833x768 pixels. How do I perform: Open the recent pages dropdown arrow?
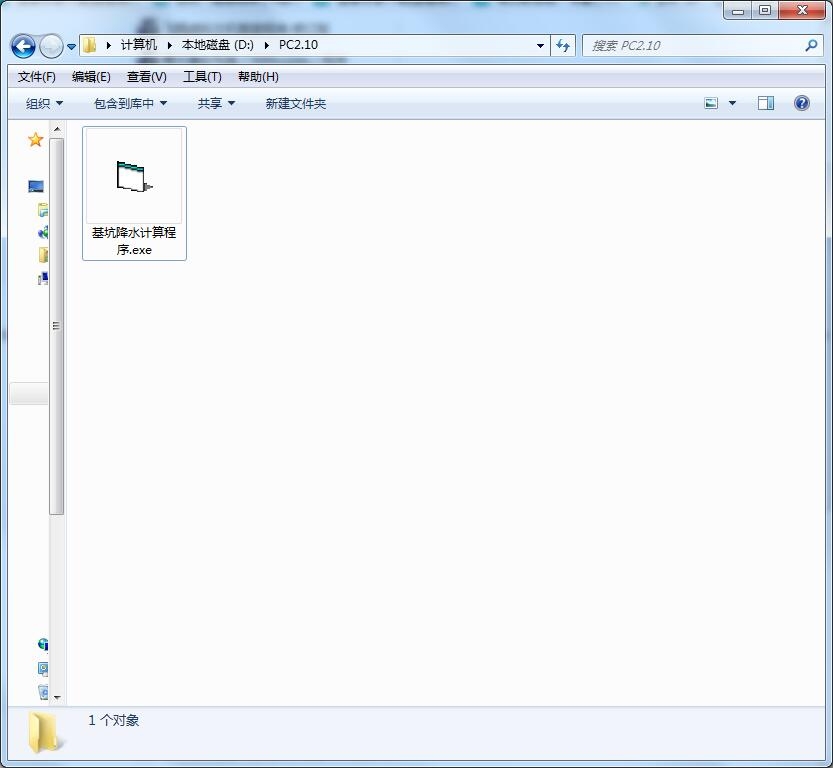pos(72,47)
